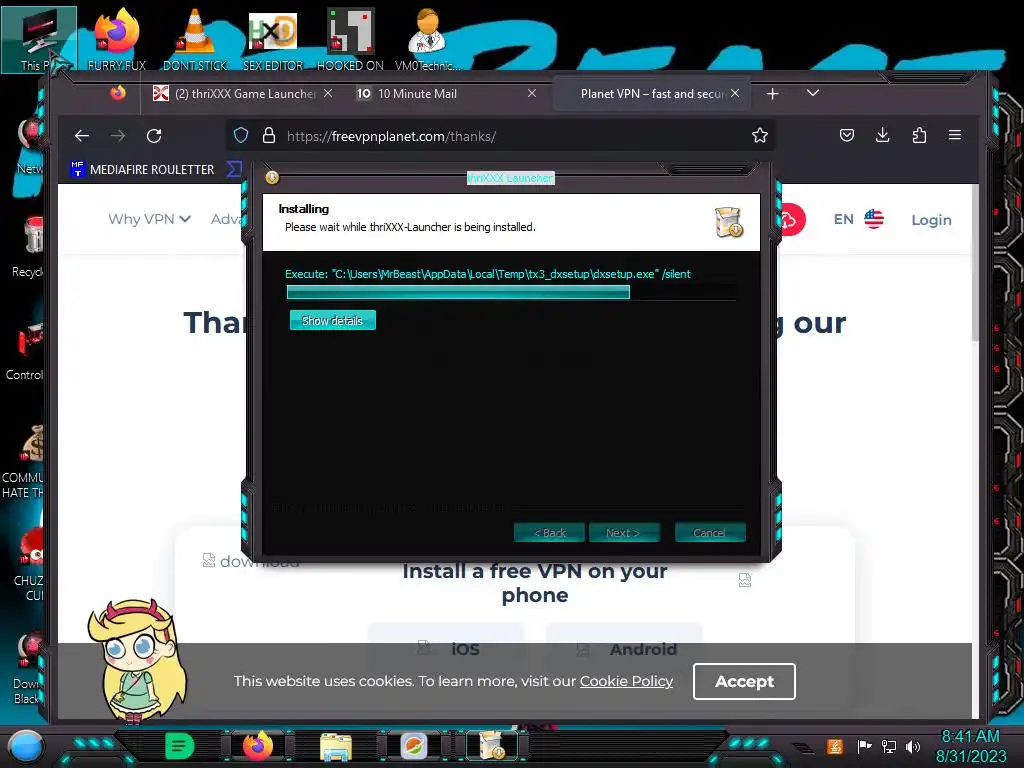Viewport: 1024px width, 768px height.
Task: Open the Start orb
Action: (x=25, y=746)
